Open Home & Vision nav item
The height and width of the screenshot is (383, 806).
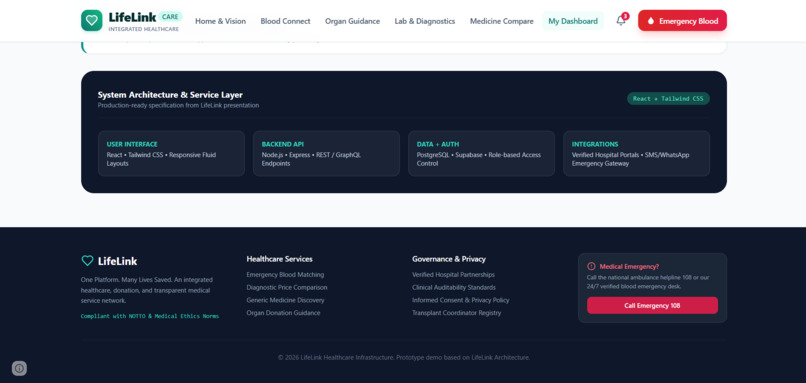point(221,21)
